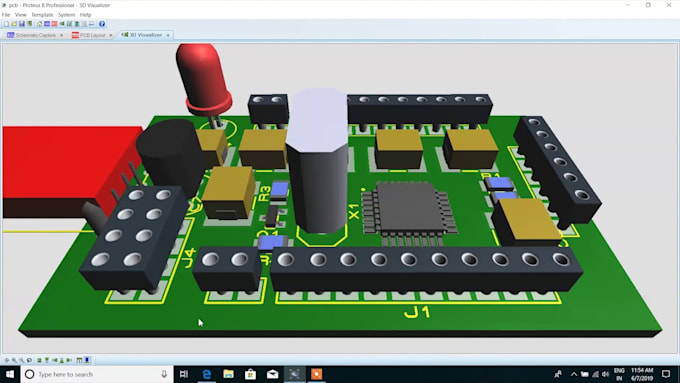Click the volume speaker tray icon
This screenshot has height=383, width=680.
pos(605,374)
